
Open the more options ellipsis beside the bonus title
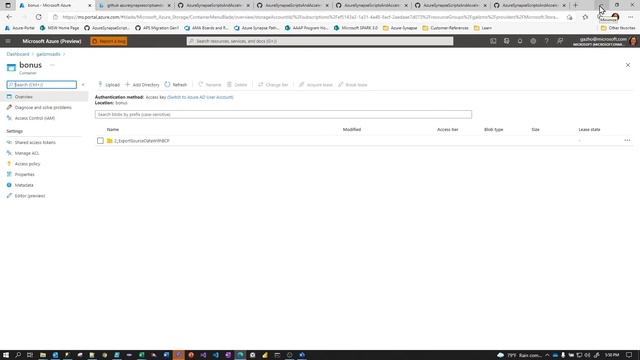click(52, 65)
